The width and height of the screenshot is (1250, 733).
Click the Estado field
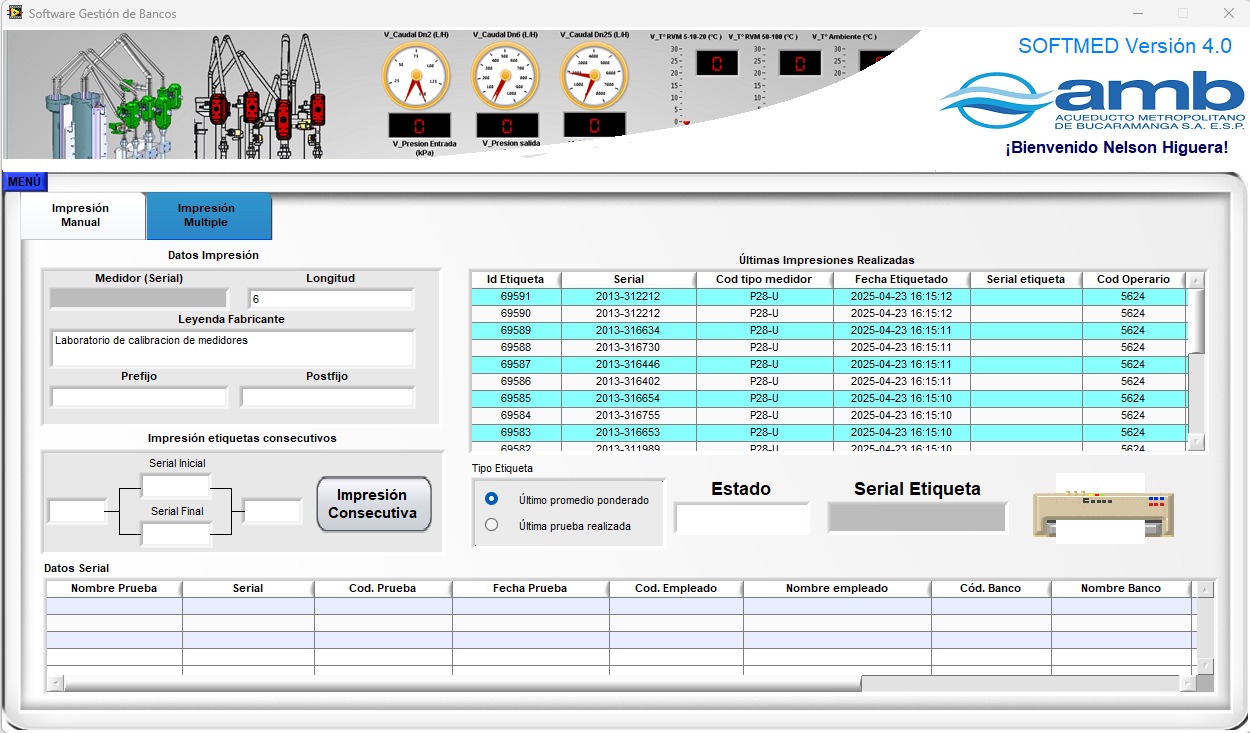click(742, 518)
